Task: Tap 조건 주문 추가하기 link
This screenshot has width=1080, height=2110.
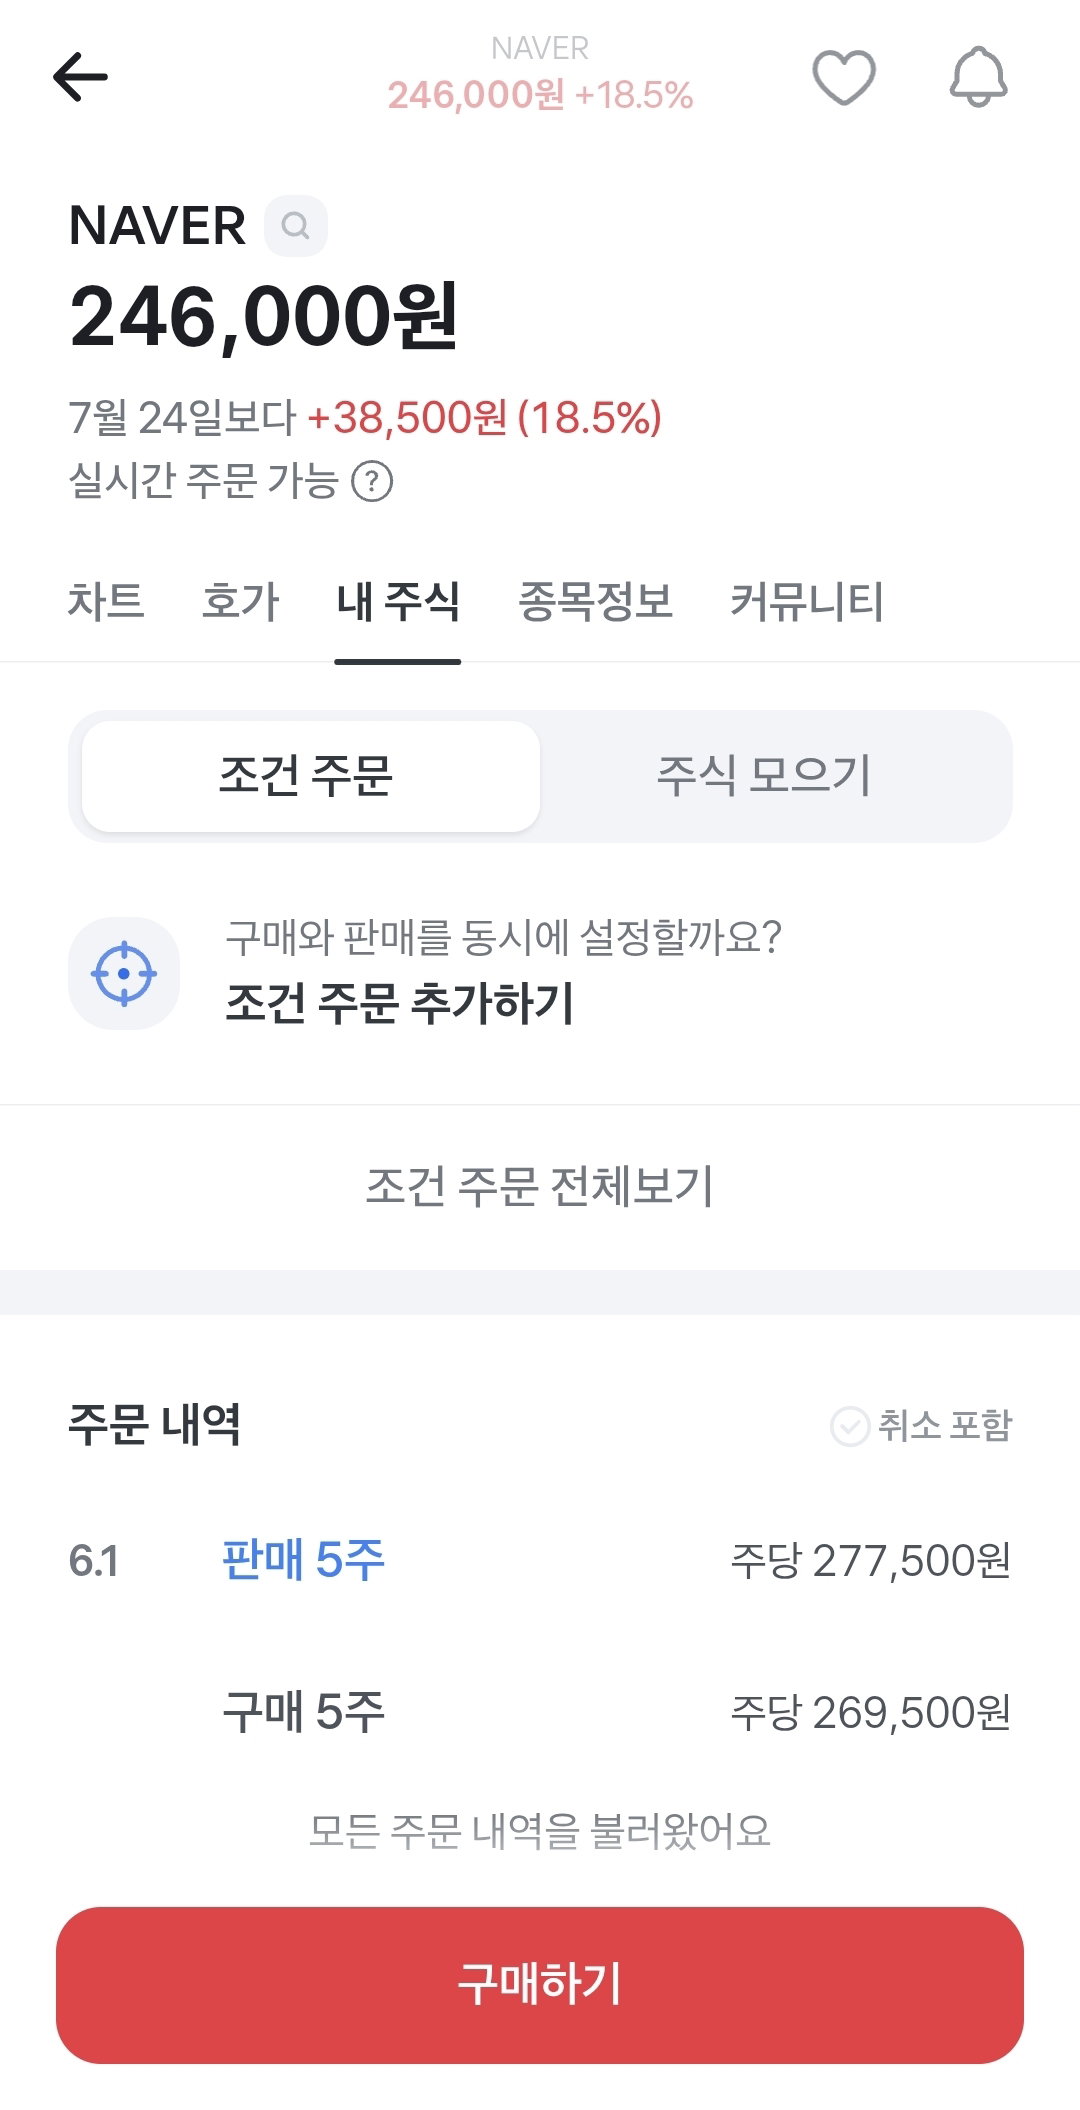Action: 400,1003
